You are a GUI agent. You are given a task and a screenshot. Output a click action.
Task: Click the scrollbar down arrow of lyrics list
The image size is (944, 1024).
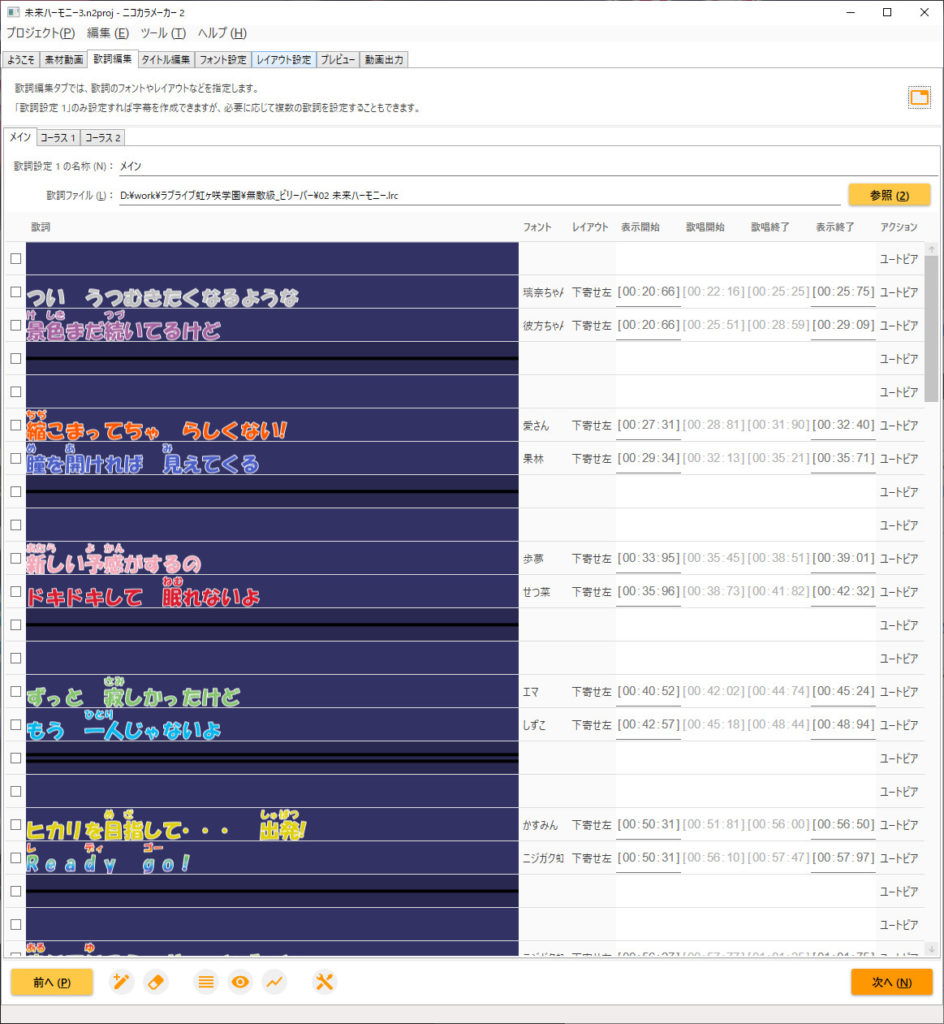coord(932,949)
